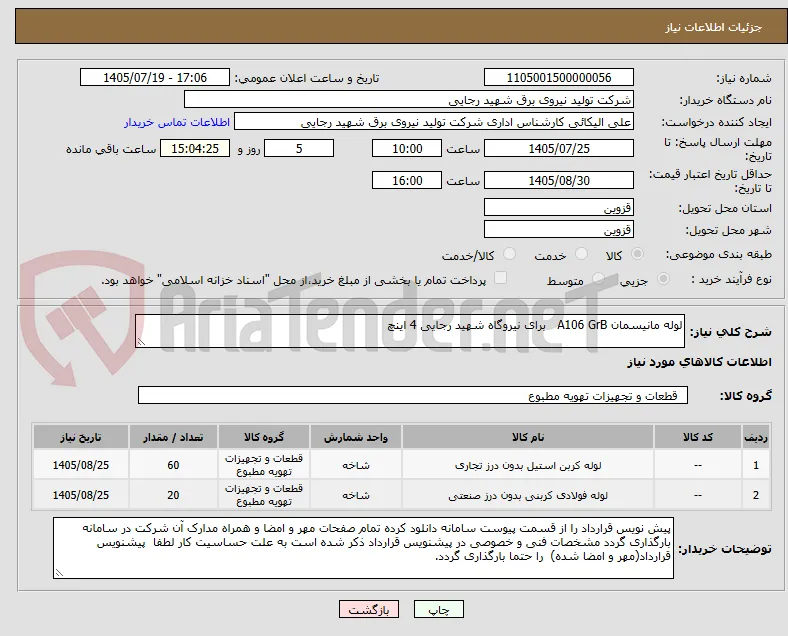Click the گروه کالا field
The height and width of the screenshot is (636, 788).
pos(413,395)
